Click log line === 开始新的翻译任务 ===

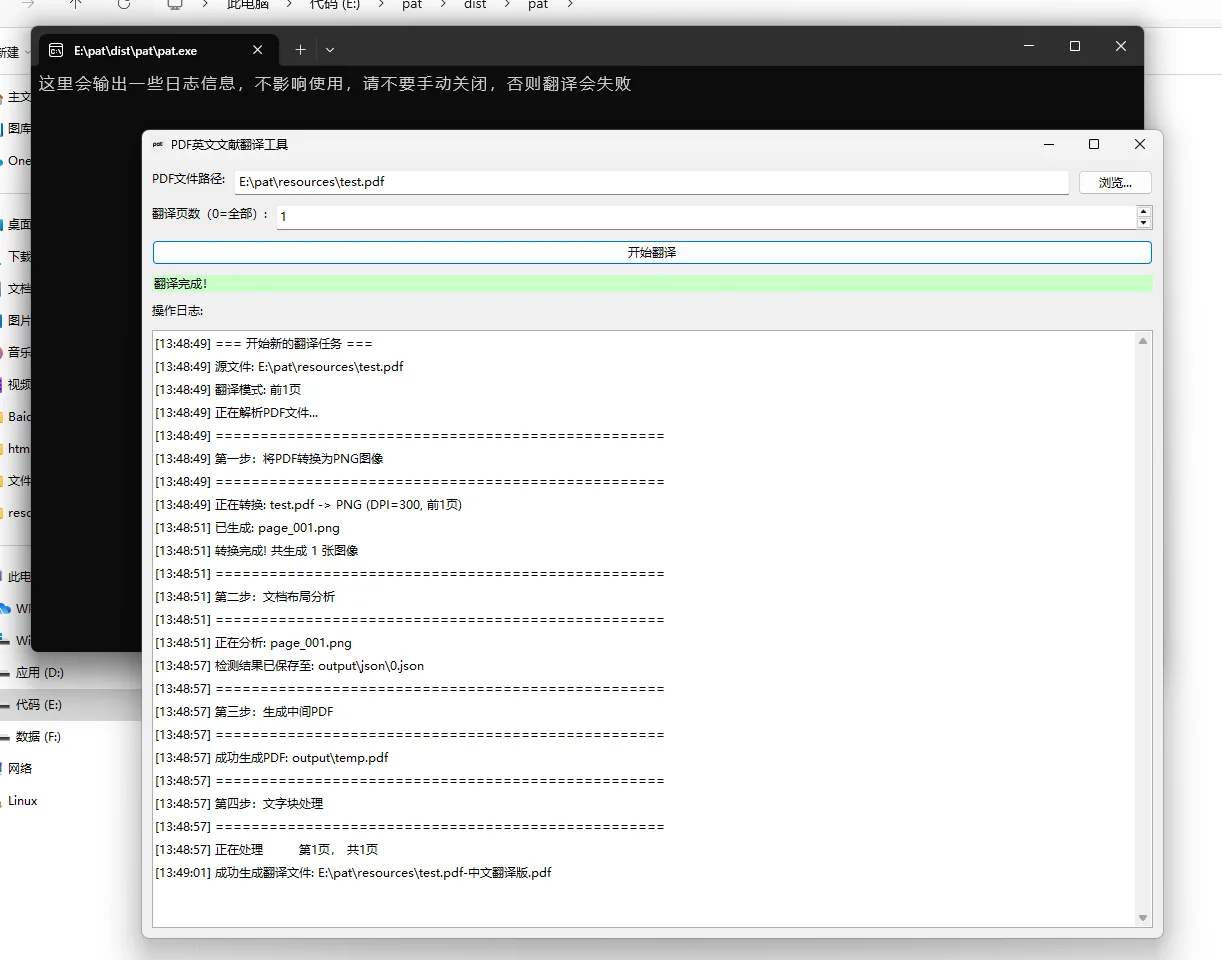click(264, 344)
